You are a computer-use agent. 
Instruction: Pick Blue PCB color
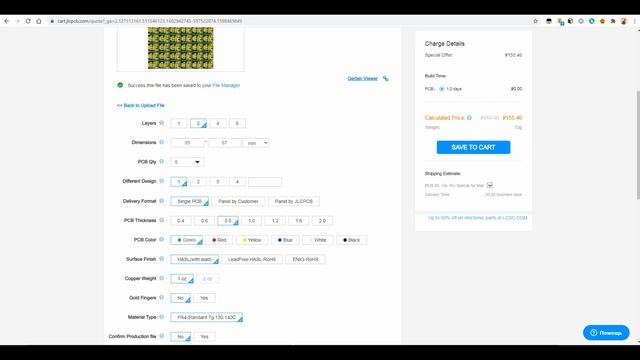coord(285,240)
